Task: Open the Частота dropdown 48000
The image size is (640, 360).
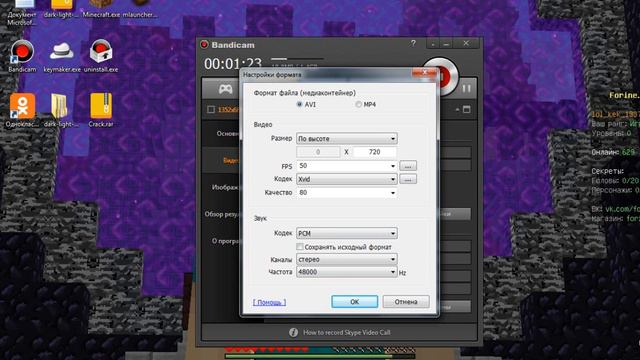Action: pyautogui.click(x=347, y=272)
